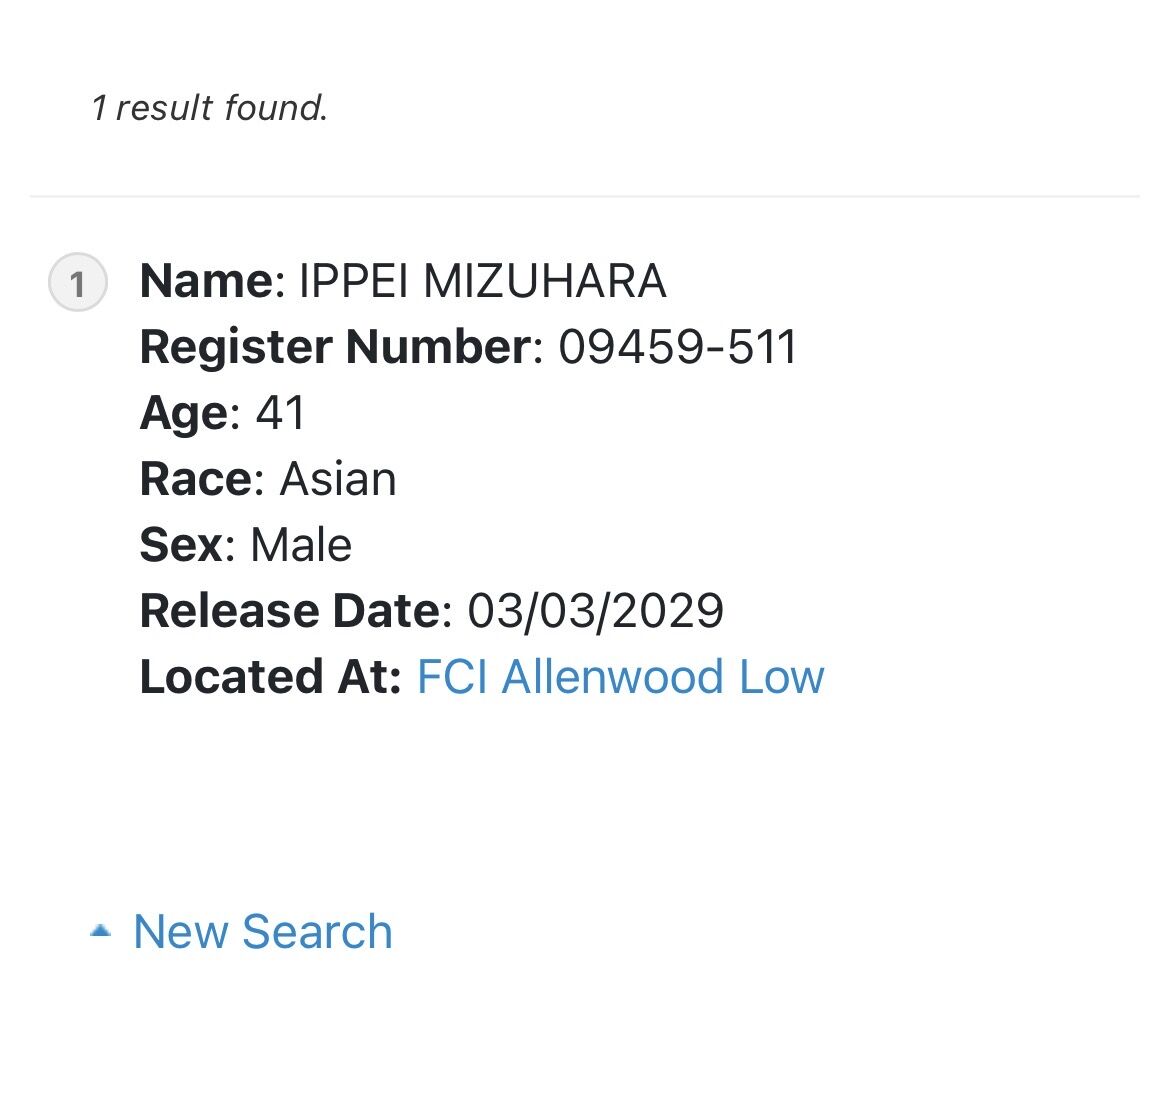Viewport: 1170px width, 1107px height.
Task: Select the register number 09459-511
Action: (x=678, y=348)
